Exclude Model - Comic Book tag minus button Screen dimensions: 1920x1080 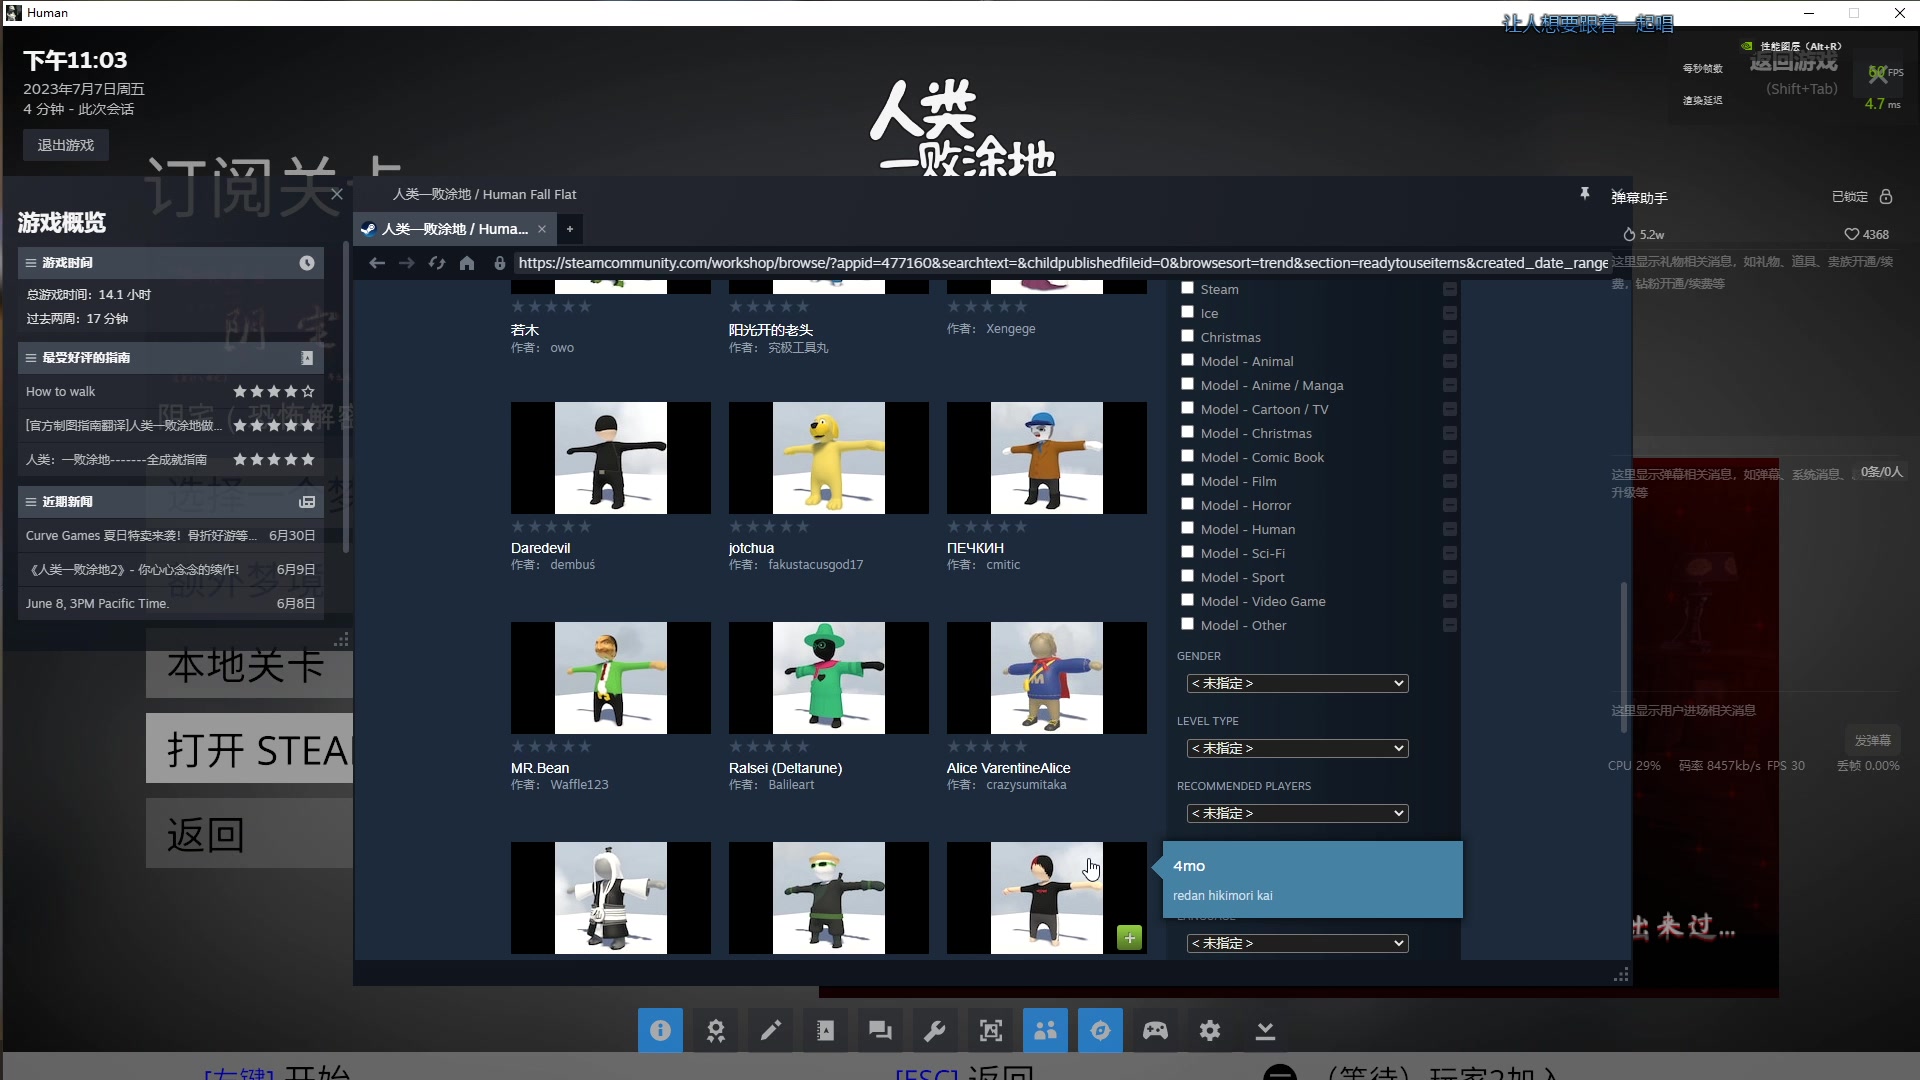click(x=1450, y=457)
